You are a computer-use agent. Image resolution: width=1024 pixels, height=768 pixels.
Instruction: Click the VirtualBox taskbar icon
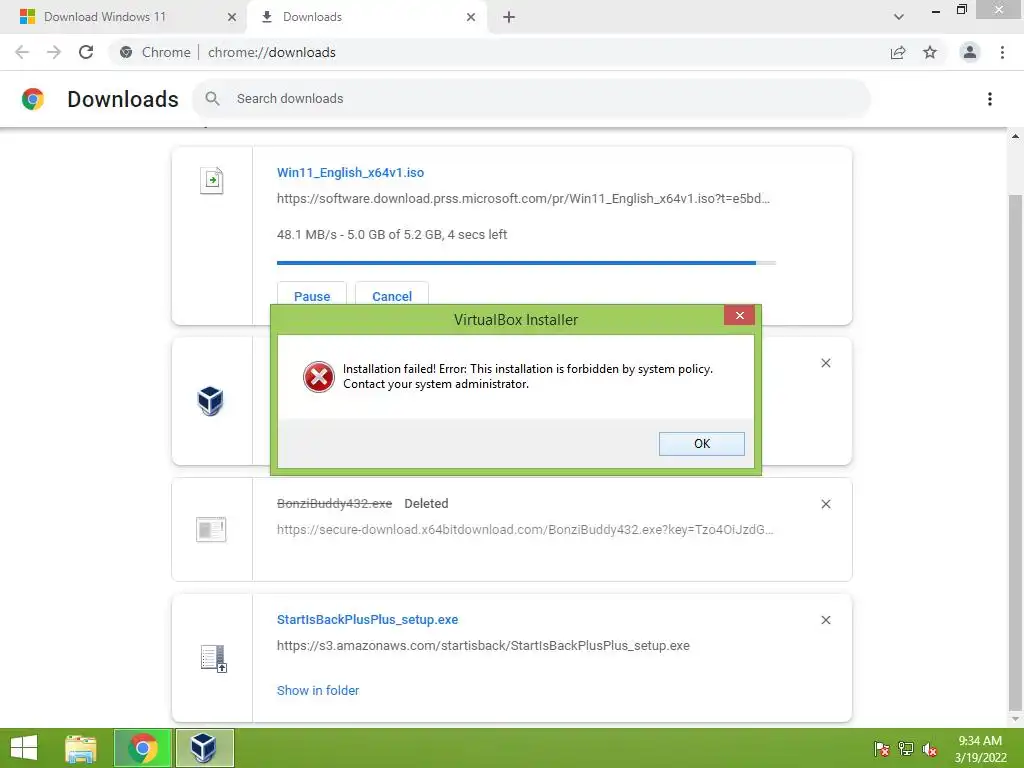click(204, 748)
